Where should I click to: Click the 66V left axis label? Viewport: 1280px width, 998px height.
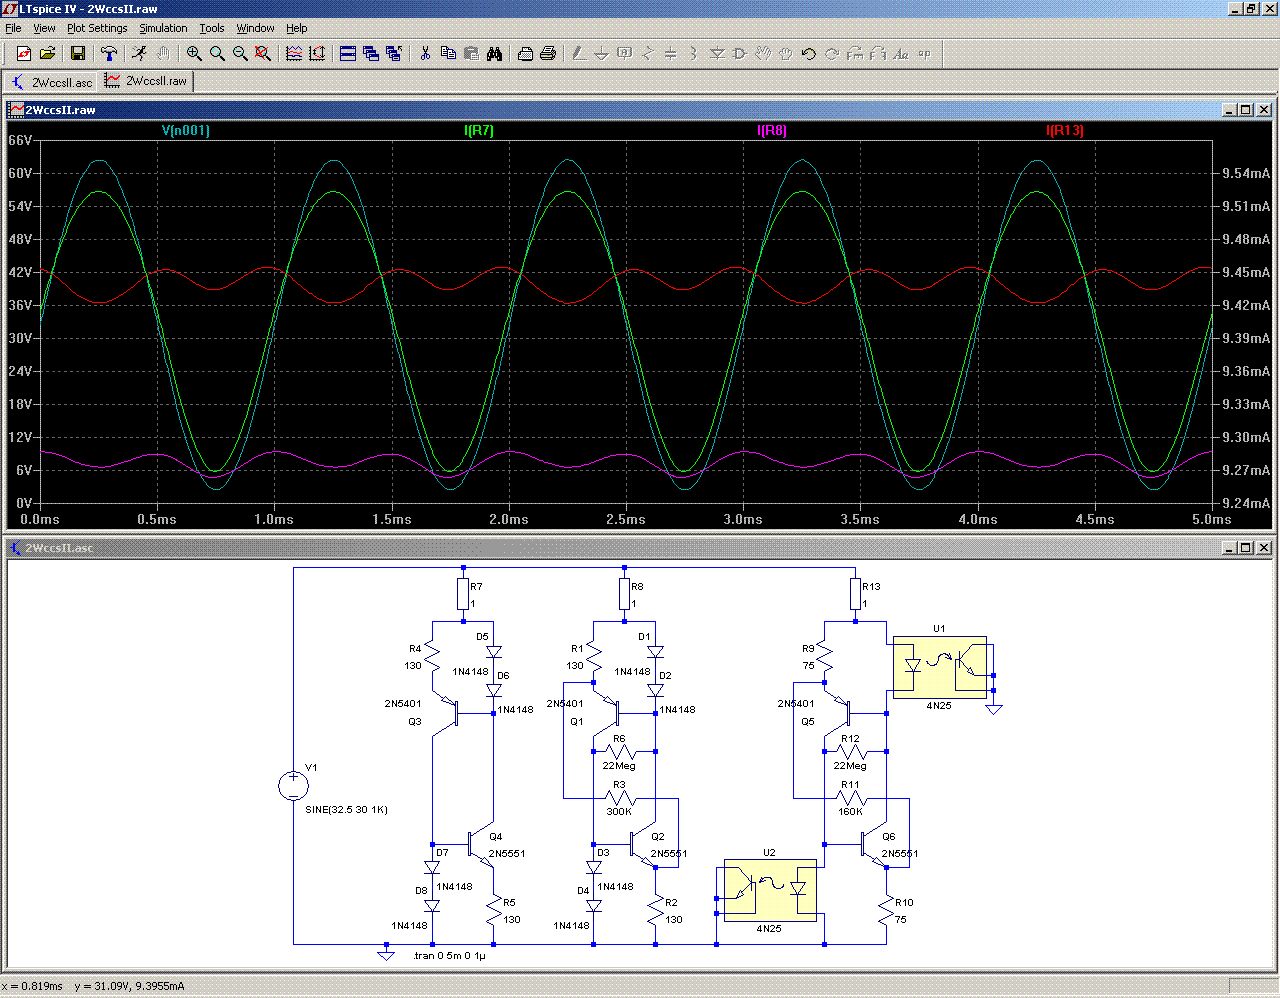tap(20, 140)
